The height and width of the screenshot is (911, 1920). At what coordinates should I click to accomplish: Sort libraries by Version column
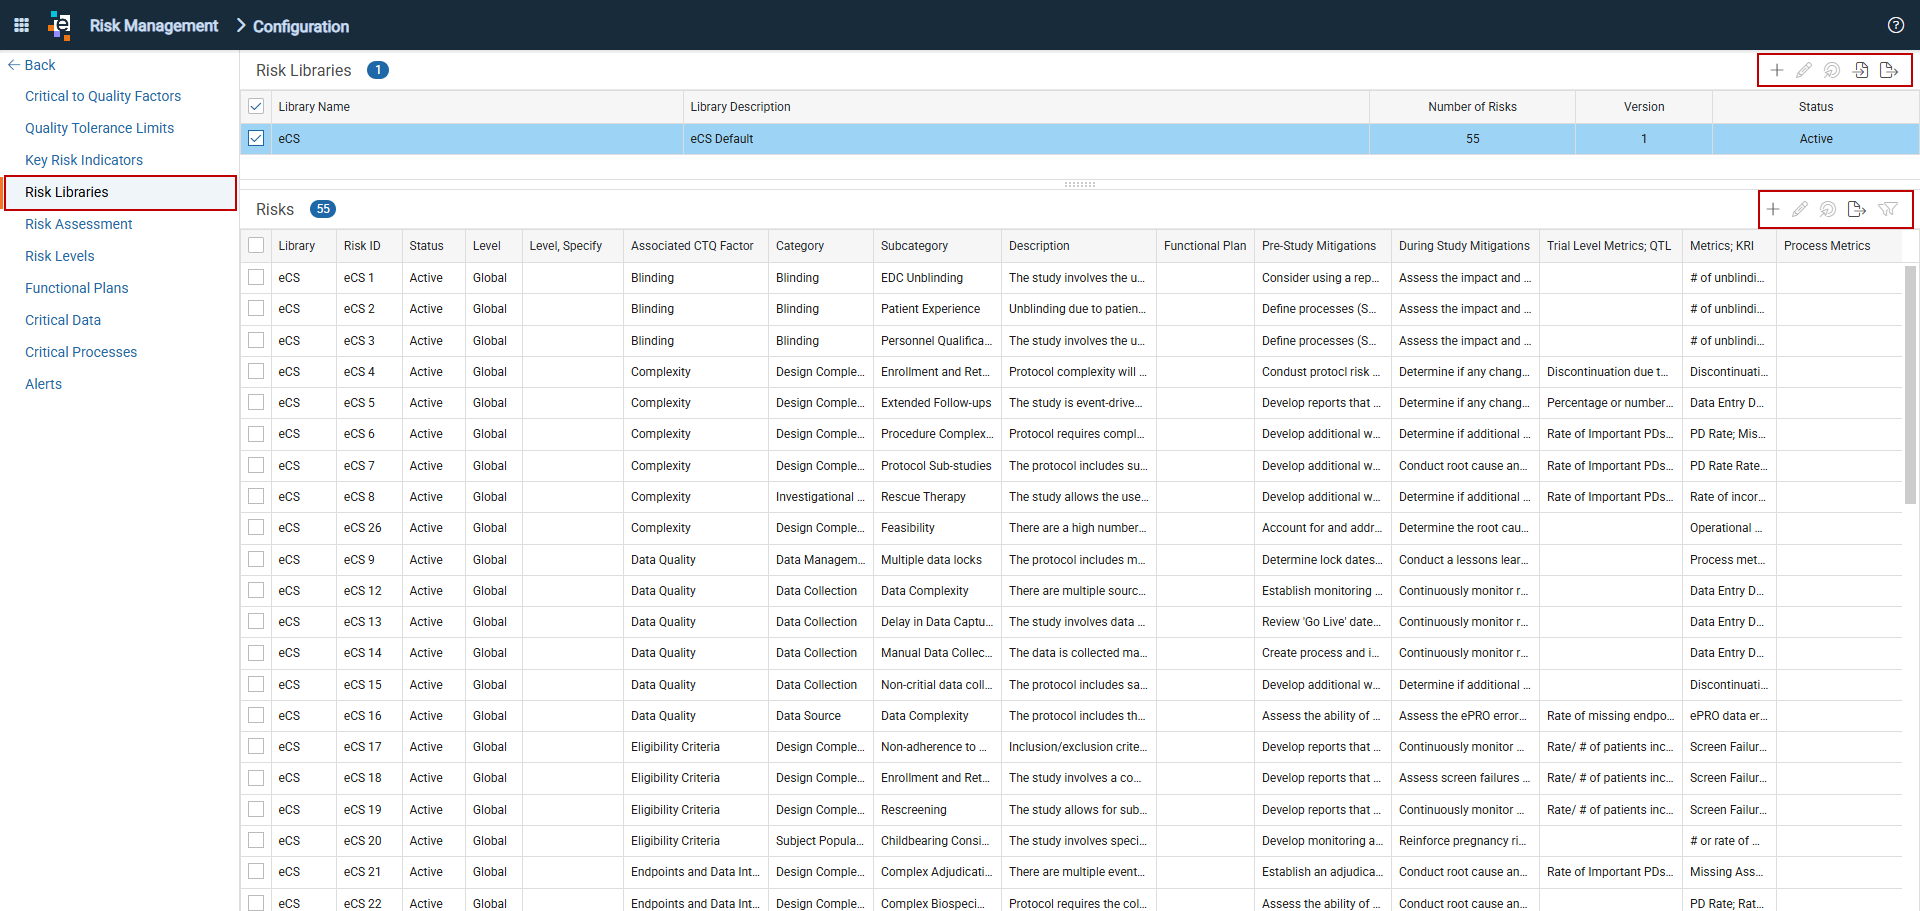[x=1644, y=106]
